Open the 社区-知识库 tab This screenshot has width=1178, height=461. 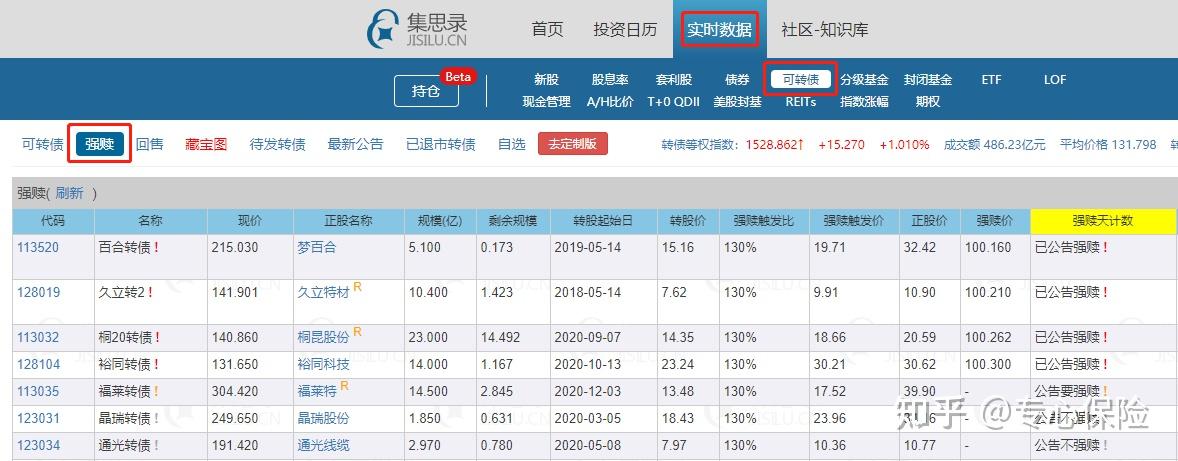point(825,30)
